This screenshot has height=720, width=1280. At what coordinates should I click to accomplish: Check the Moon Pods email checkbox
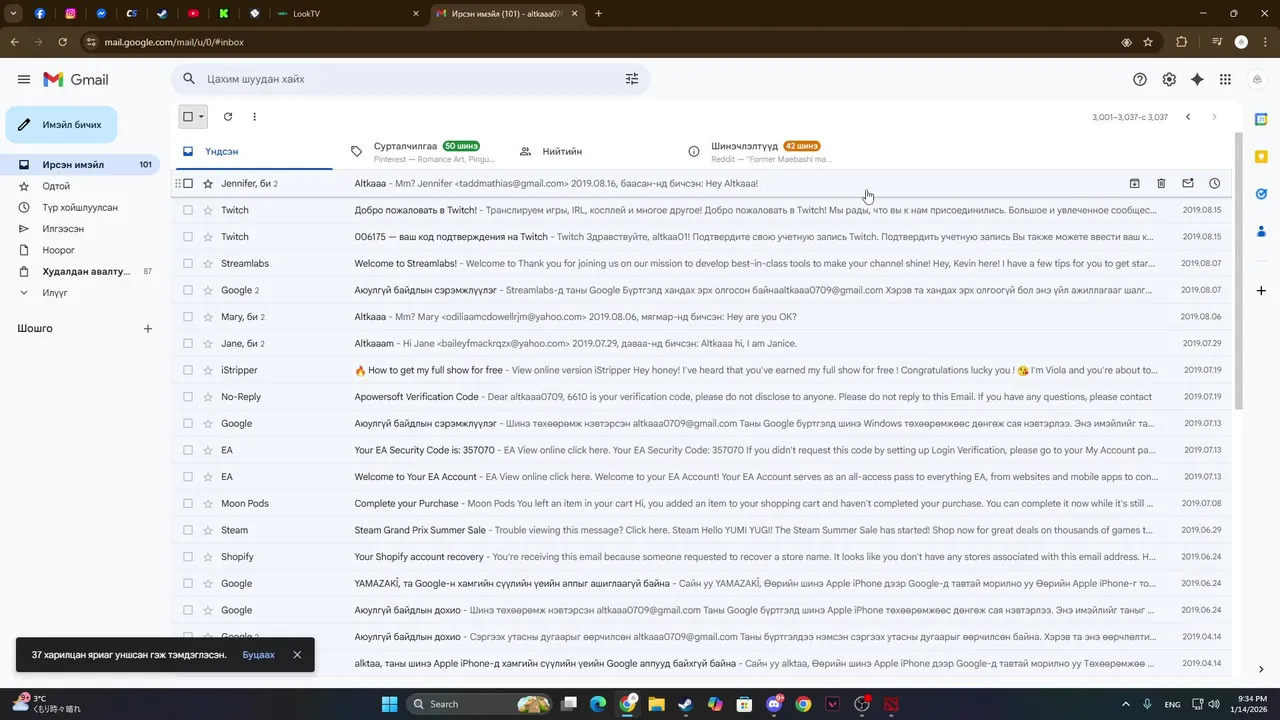pyautogui.click(x=188, y=504)
